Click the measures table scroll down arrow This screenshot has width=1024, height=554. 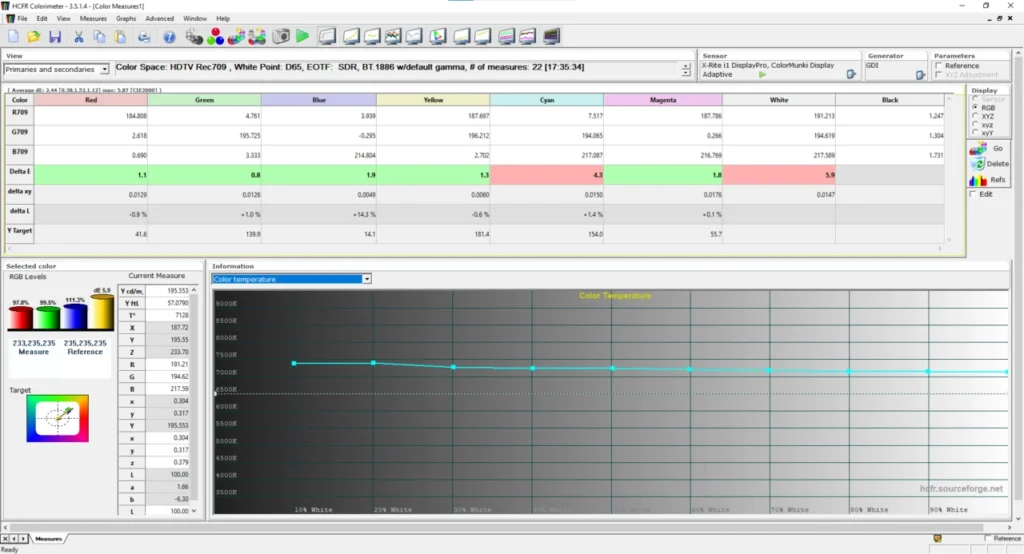click(949, 240)
